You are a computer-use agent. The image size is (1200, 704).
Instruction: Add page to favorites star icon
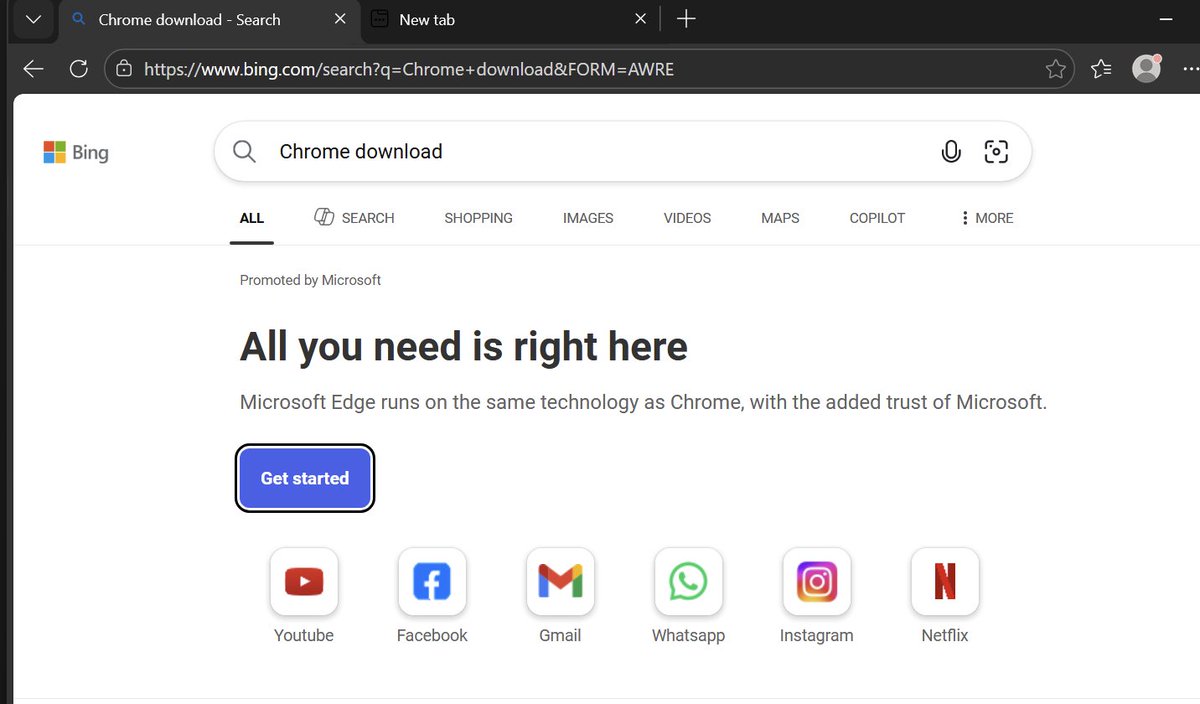1055,69
